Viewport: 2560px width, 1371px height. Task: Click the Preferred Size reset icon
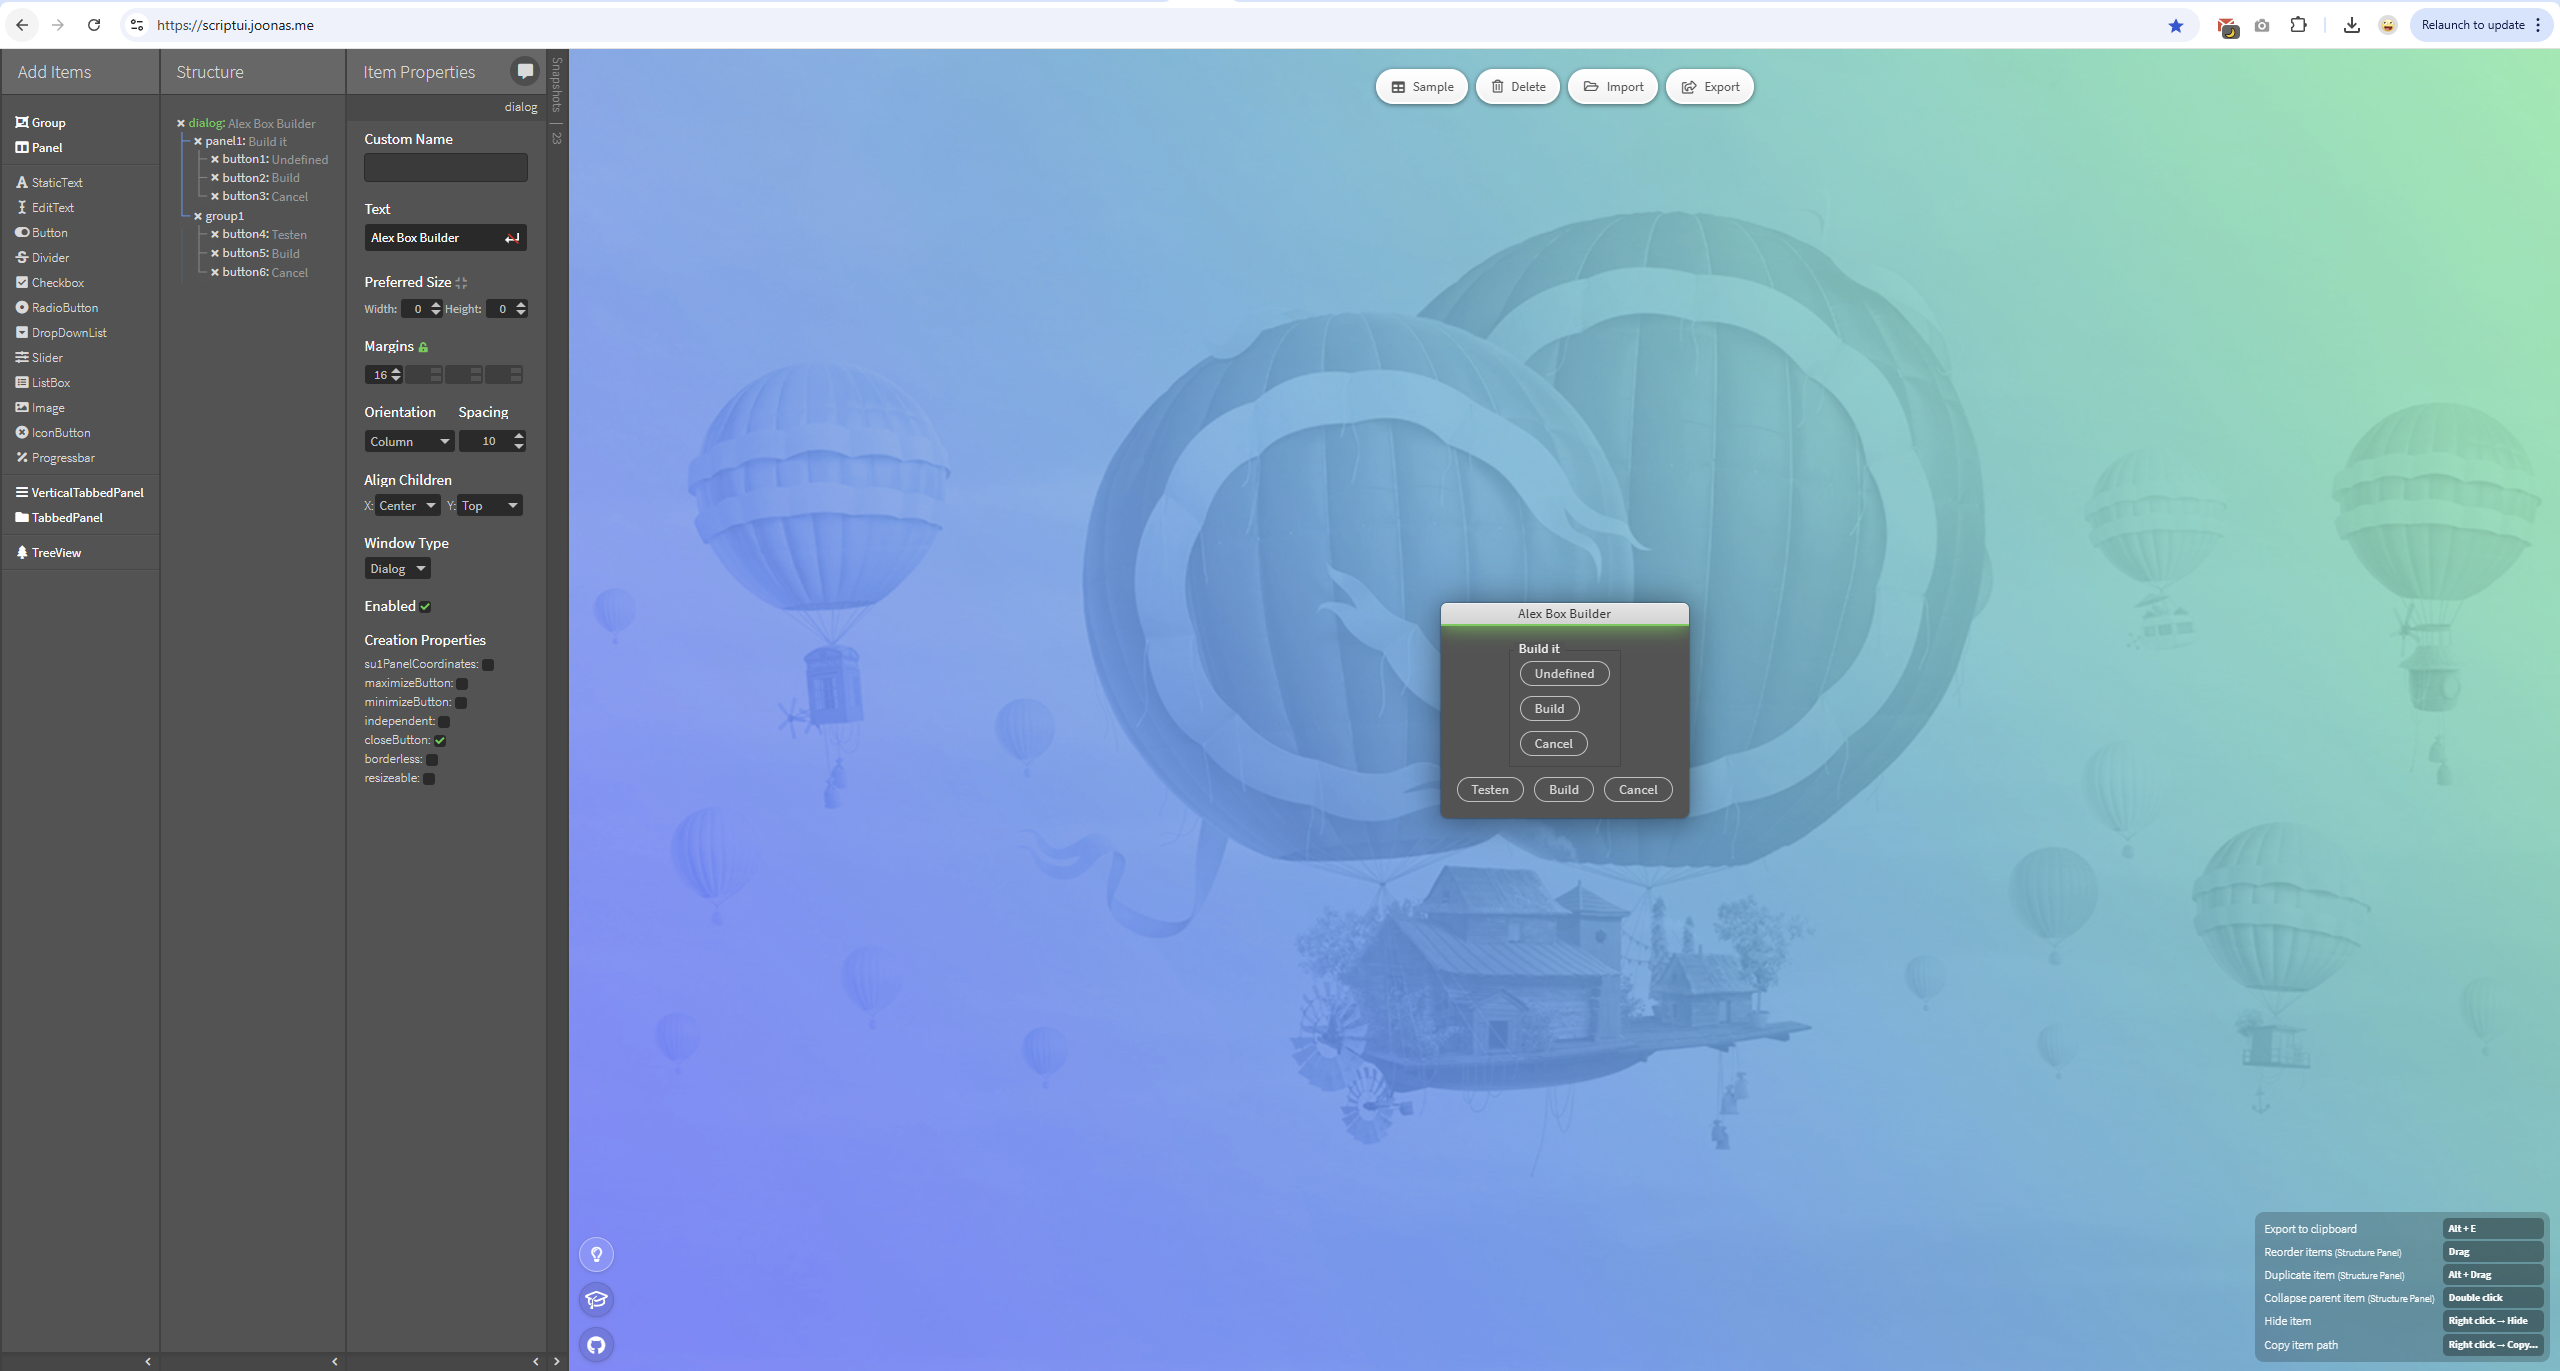tap(461, 283)
